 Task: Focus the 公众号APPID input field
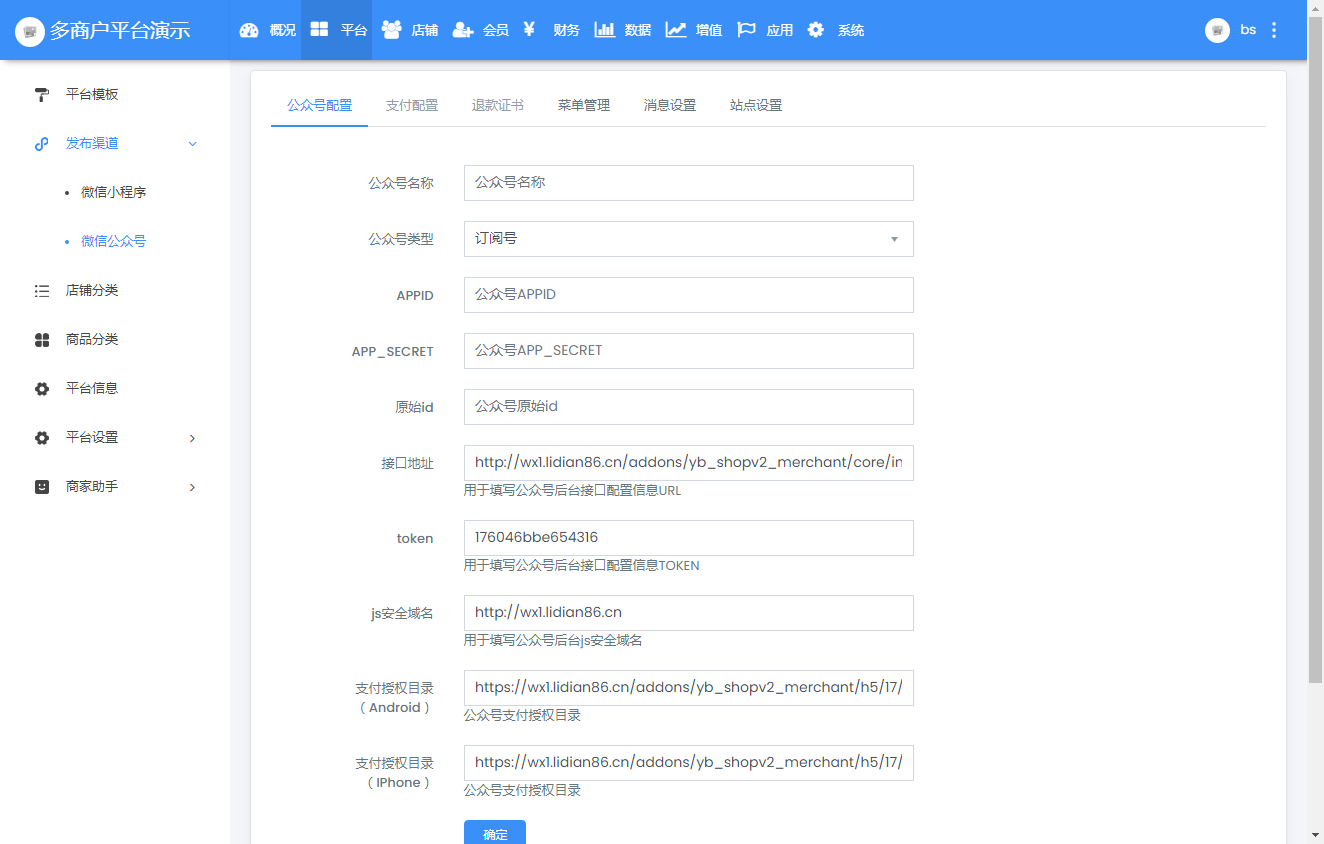click(689, 295)
